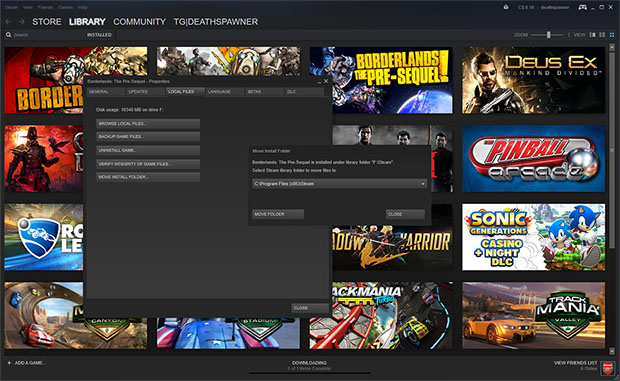Open the inbox notification icon
This screenshot has width=620, height=381.
tap(506, 7)
